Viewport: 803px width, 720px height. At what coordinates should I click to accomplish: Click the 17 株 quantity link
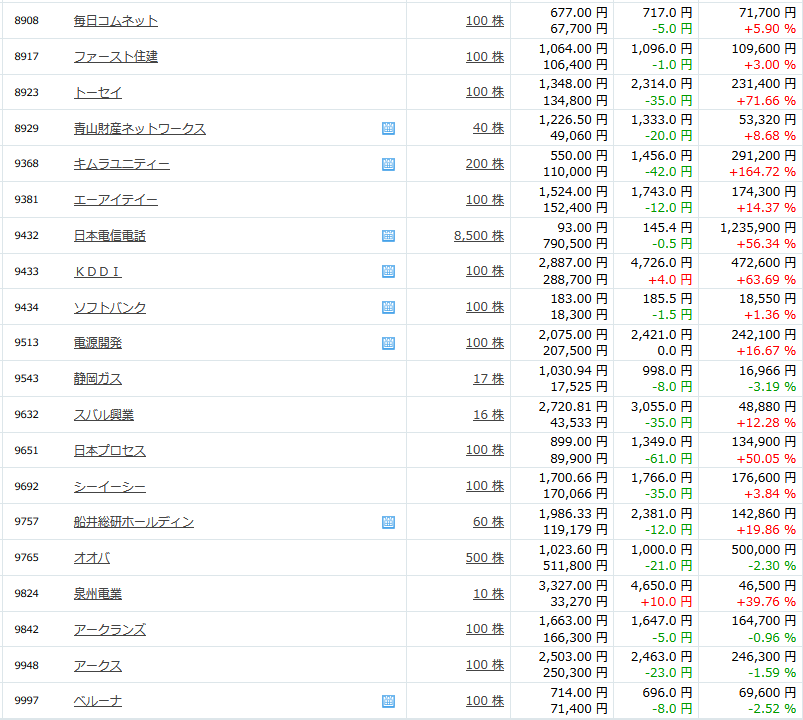pyautogui.click(x=489, y=378)
